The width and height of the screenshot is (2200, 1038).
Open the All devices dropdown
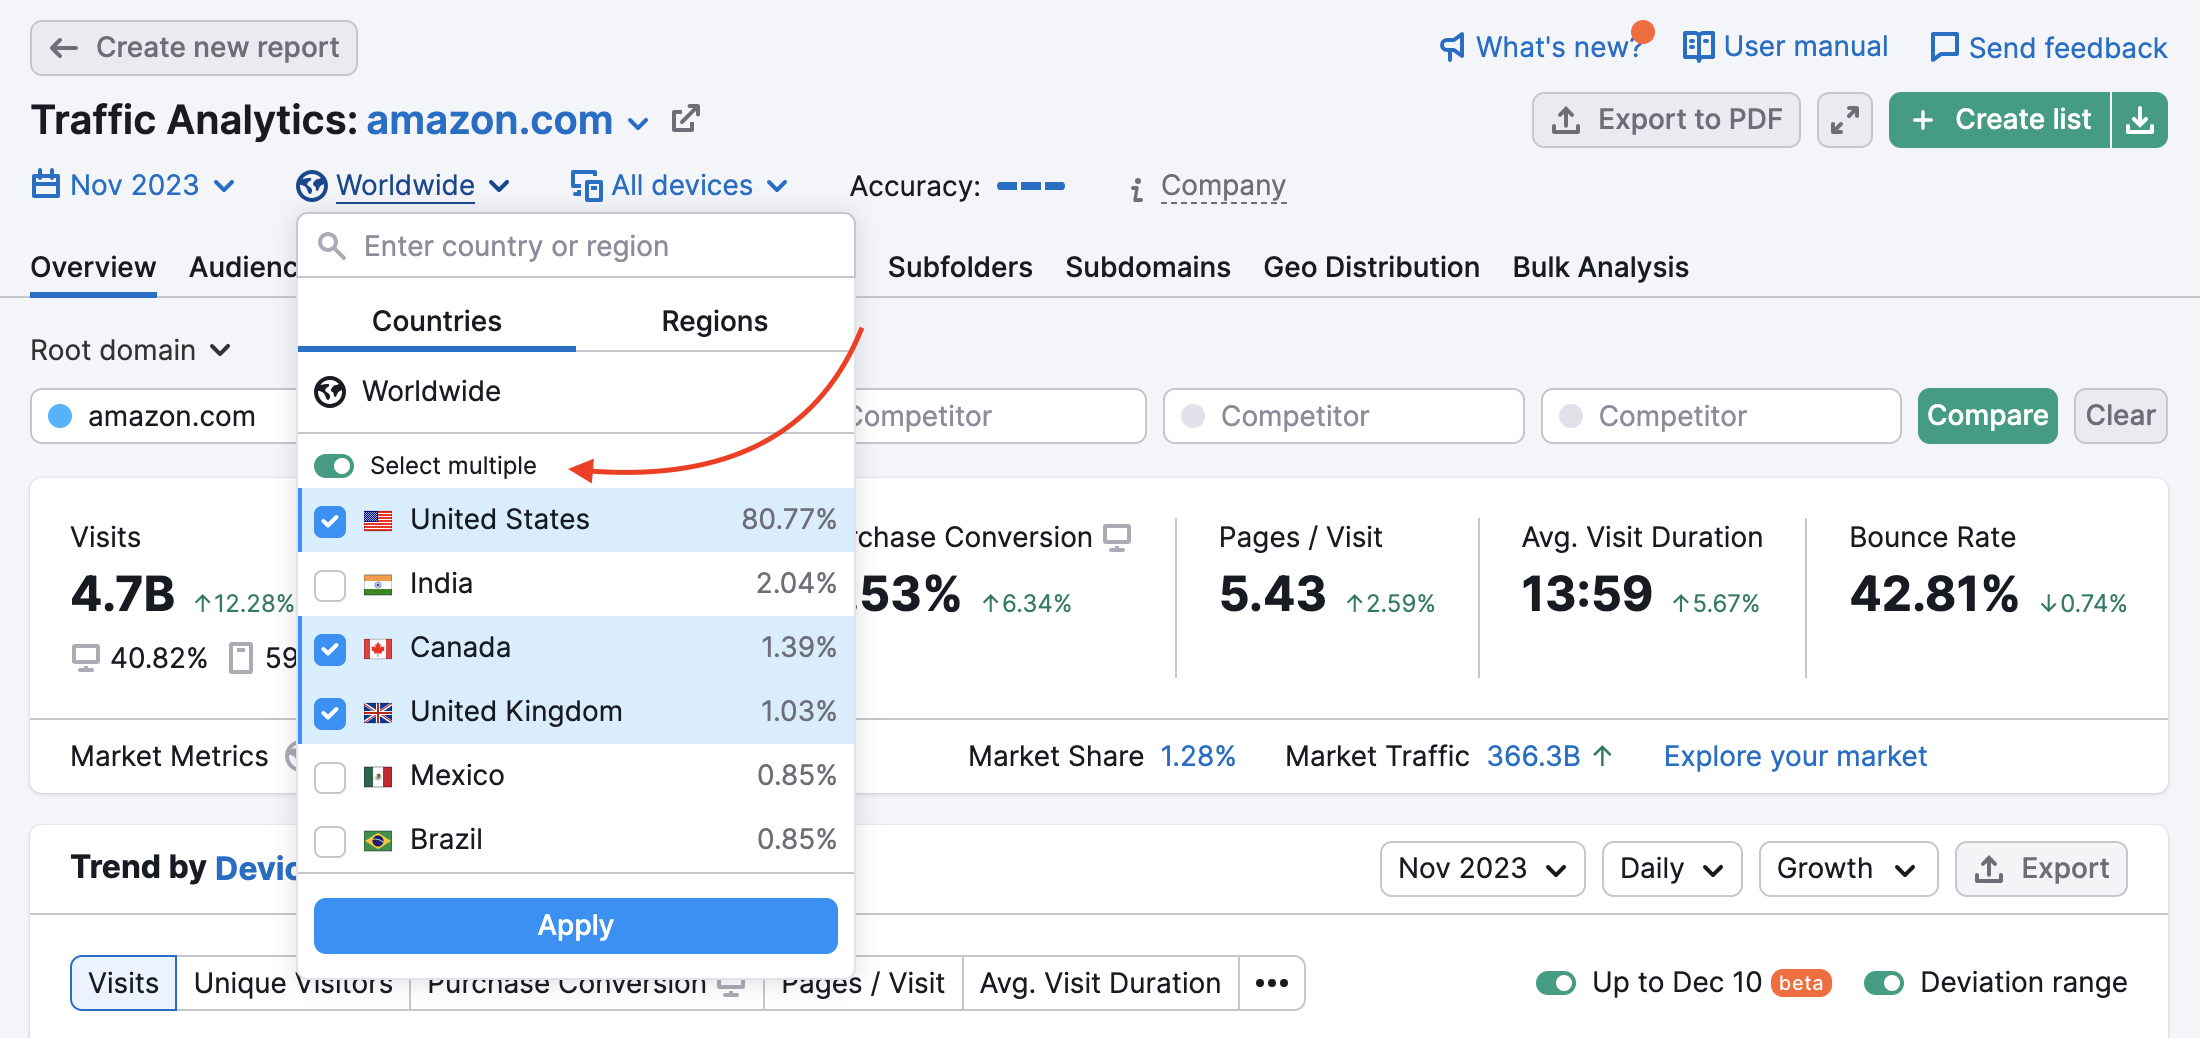680,185
